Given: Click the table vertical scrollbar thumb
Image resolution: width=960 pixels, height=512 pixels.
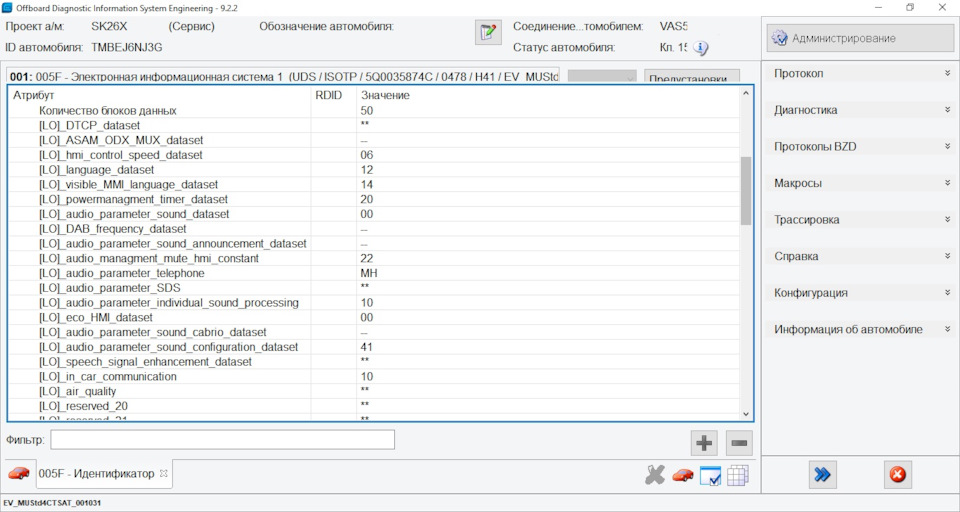Looking at the screenshot, I should (x=745, y=190).
